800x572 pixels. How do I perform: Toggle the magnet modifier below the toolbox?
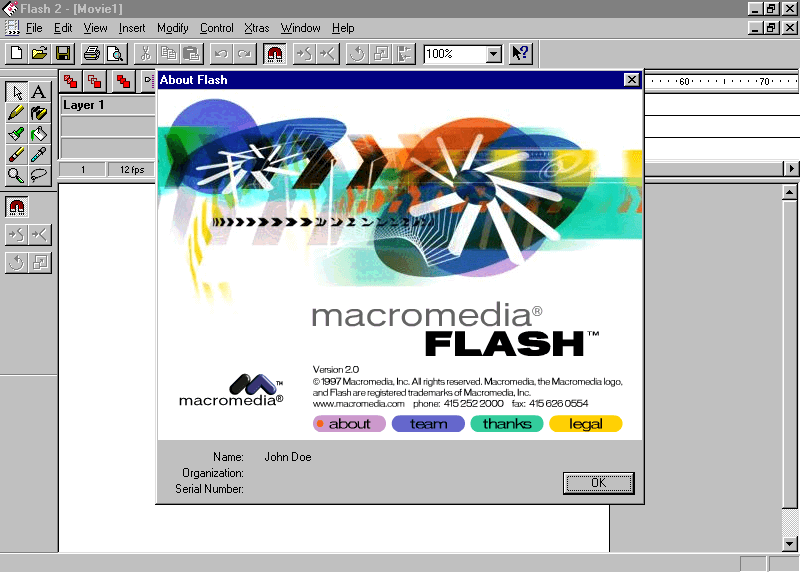point(16,207)
